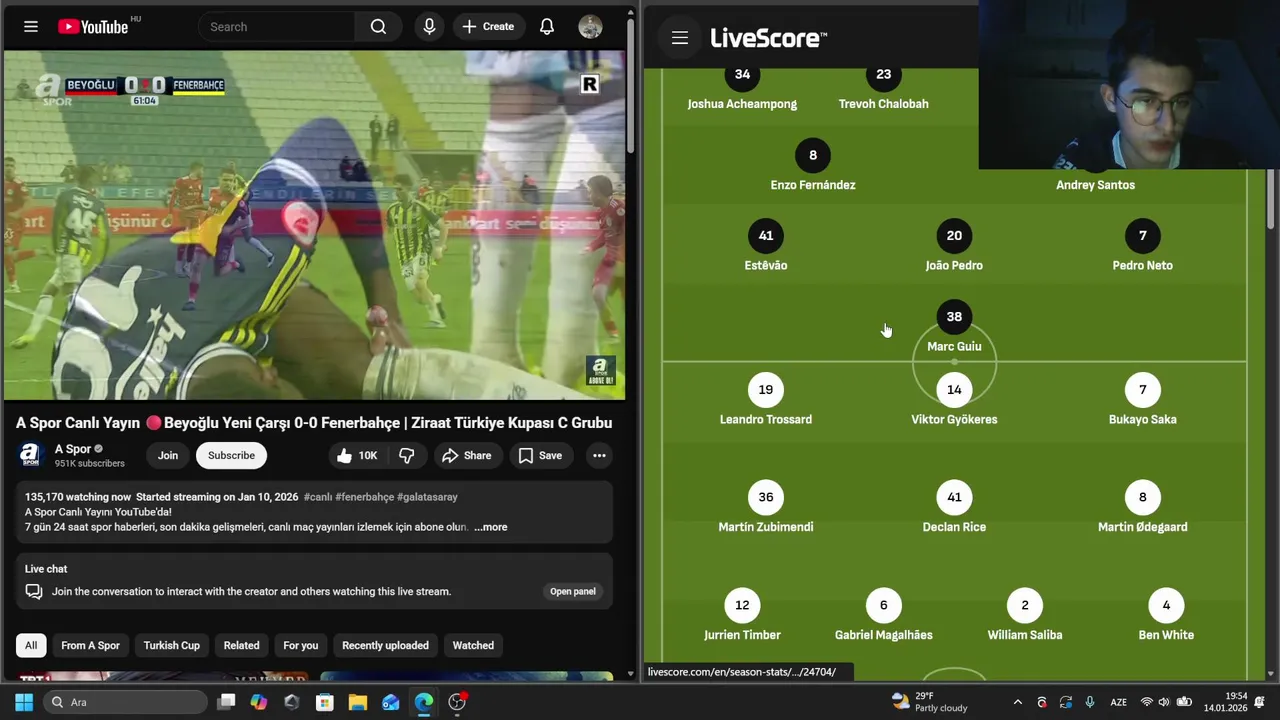Expand video description with ...more
Image resolution: width=1280 pixels, height=720 pixels.
tap(490, 527)
